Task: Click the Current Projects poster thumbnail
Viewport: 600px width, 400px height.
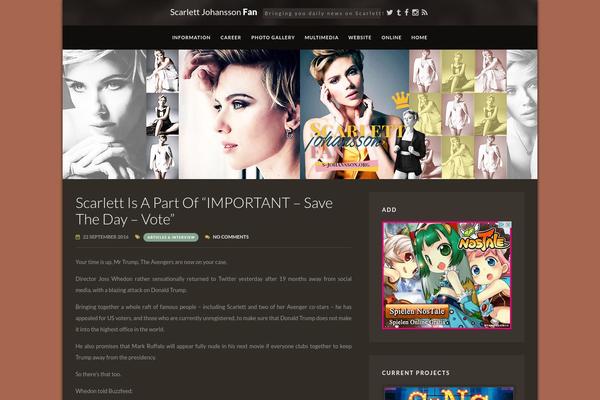Action: click(448, 393)
